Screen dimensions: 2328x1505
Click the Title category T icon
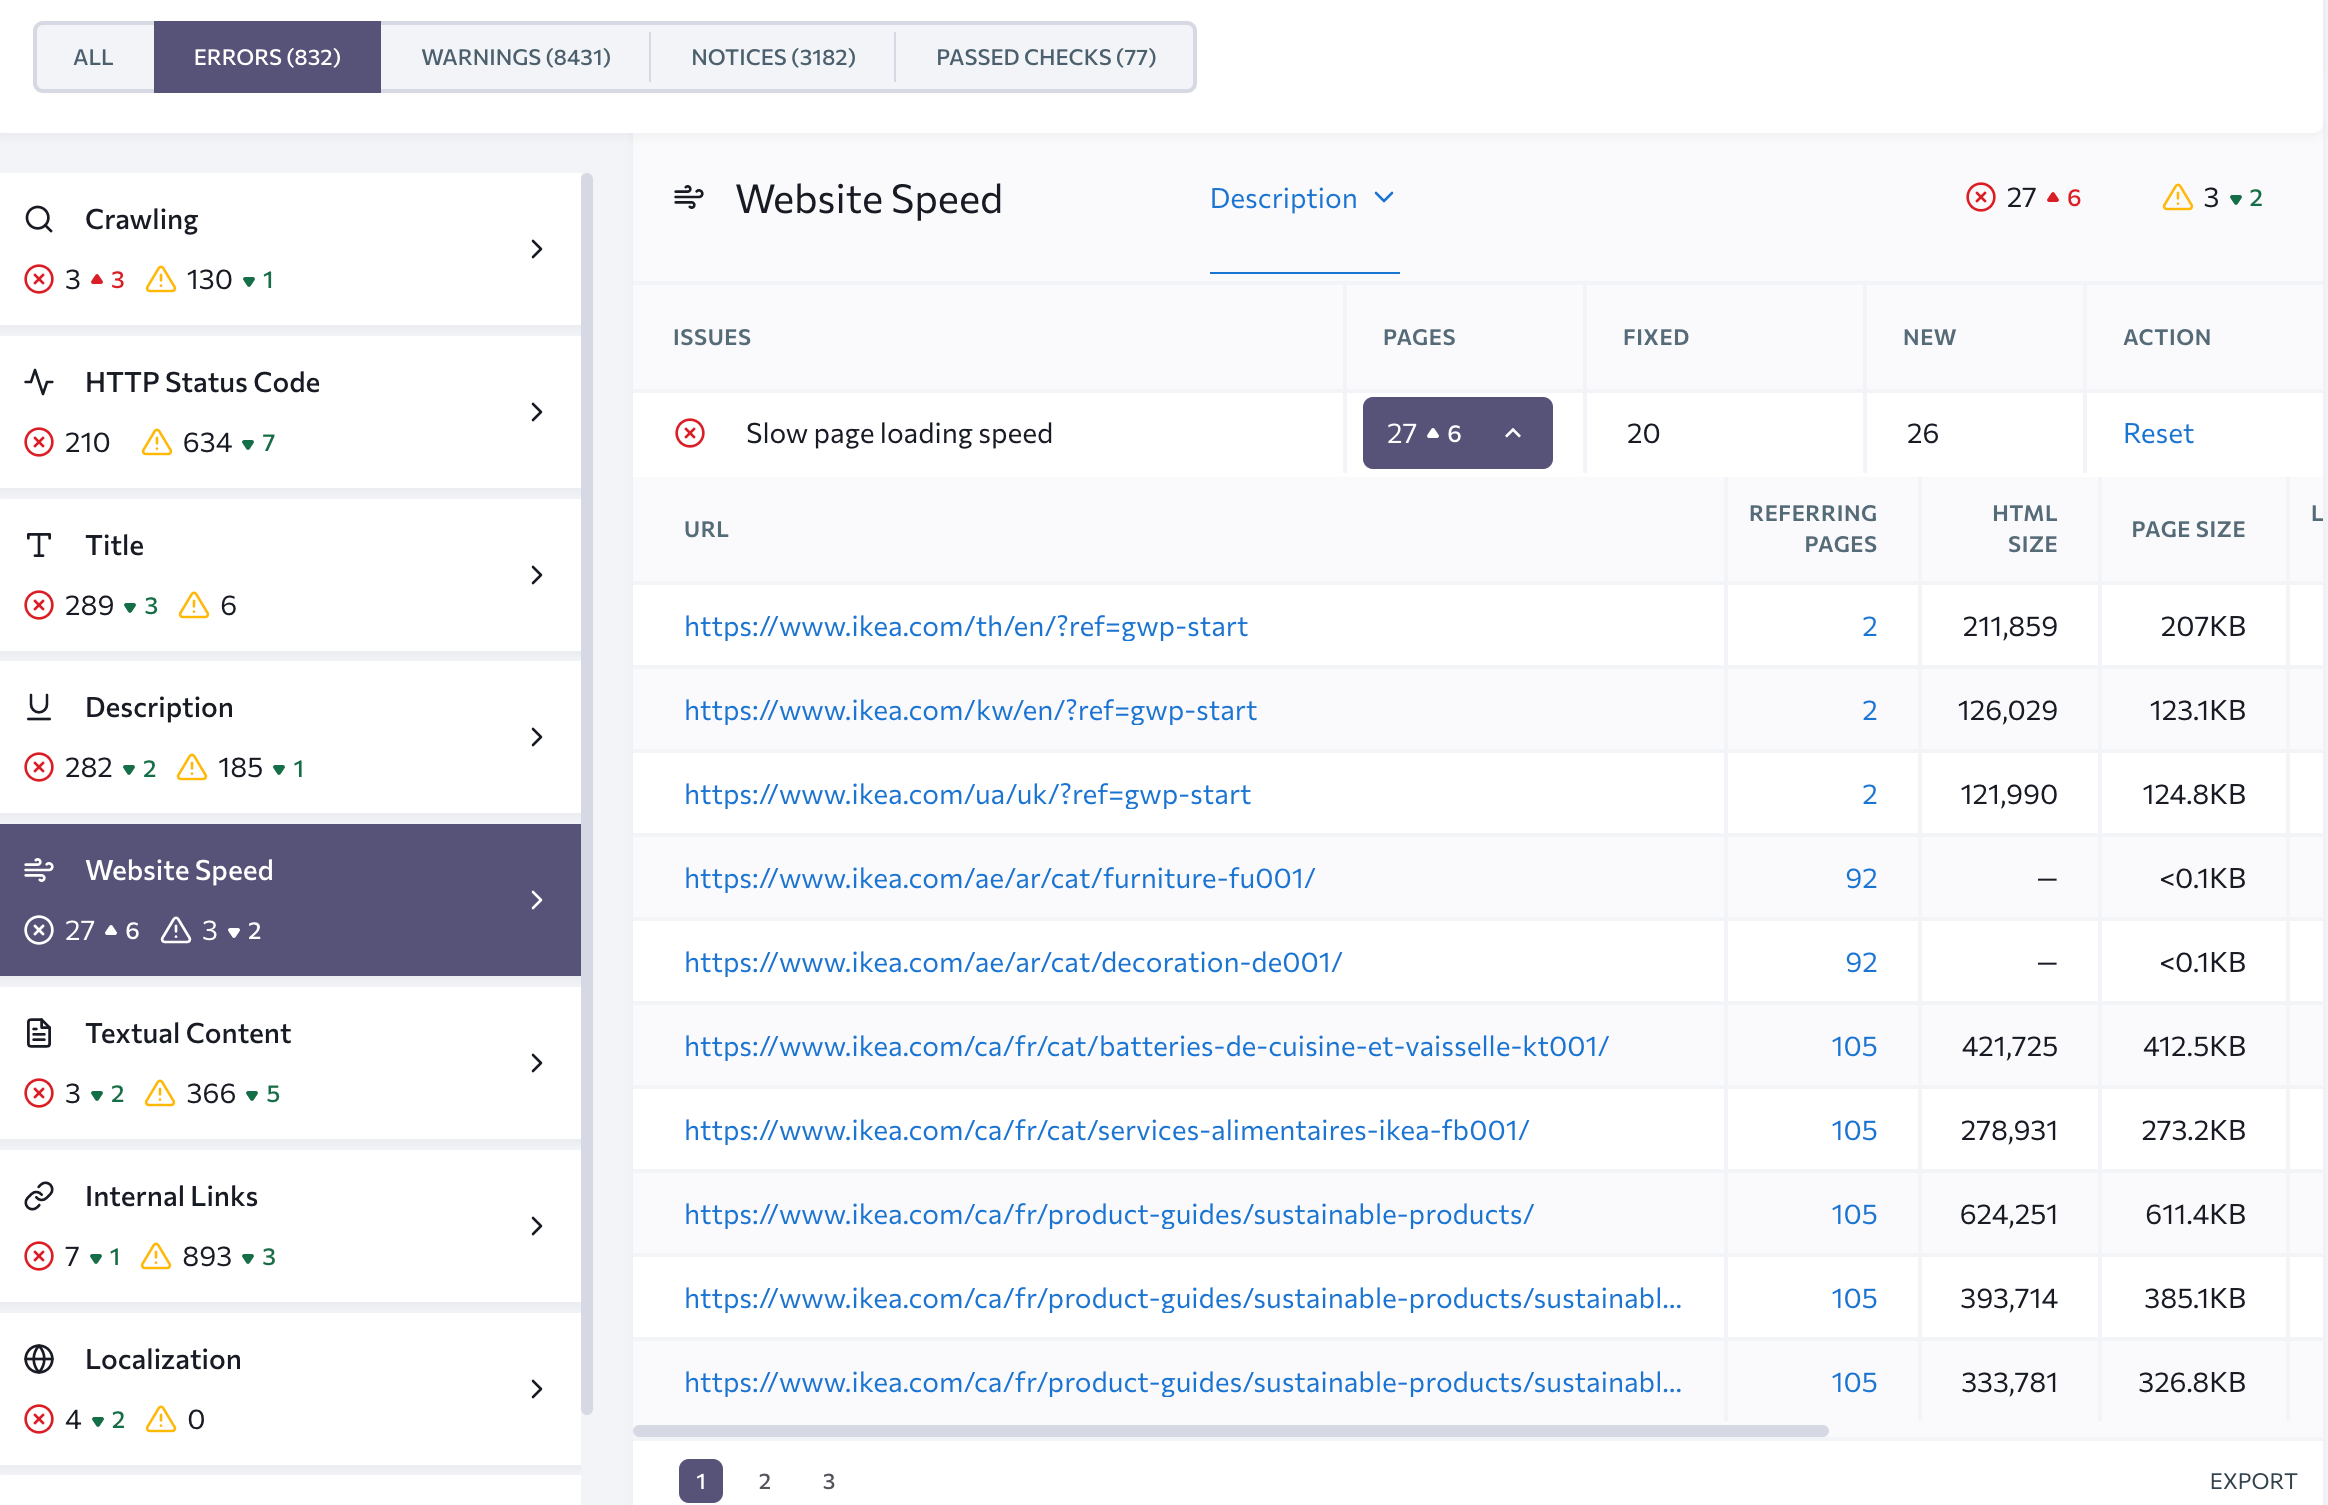pos(39,545)
